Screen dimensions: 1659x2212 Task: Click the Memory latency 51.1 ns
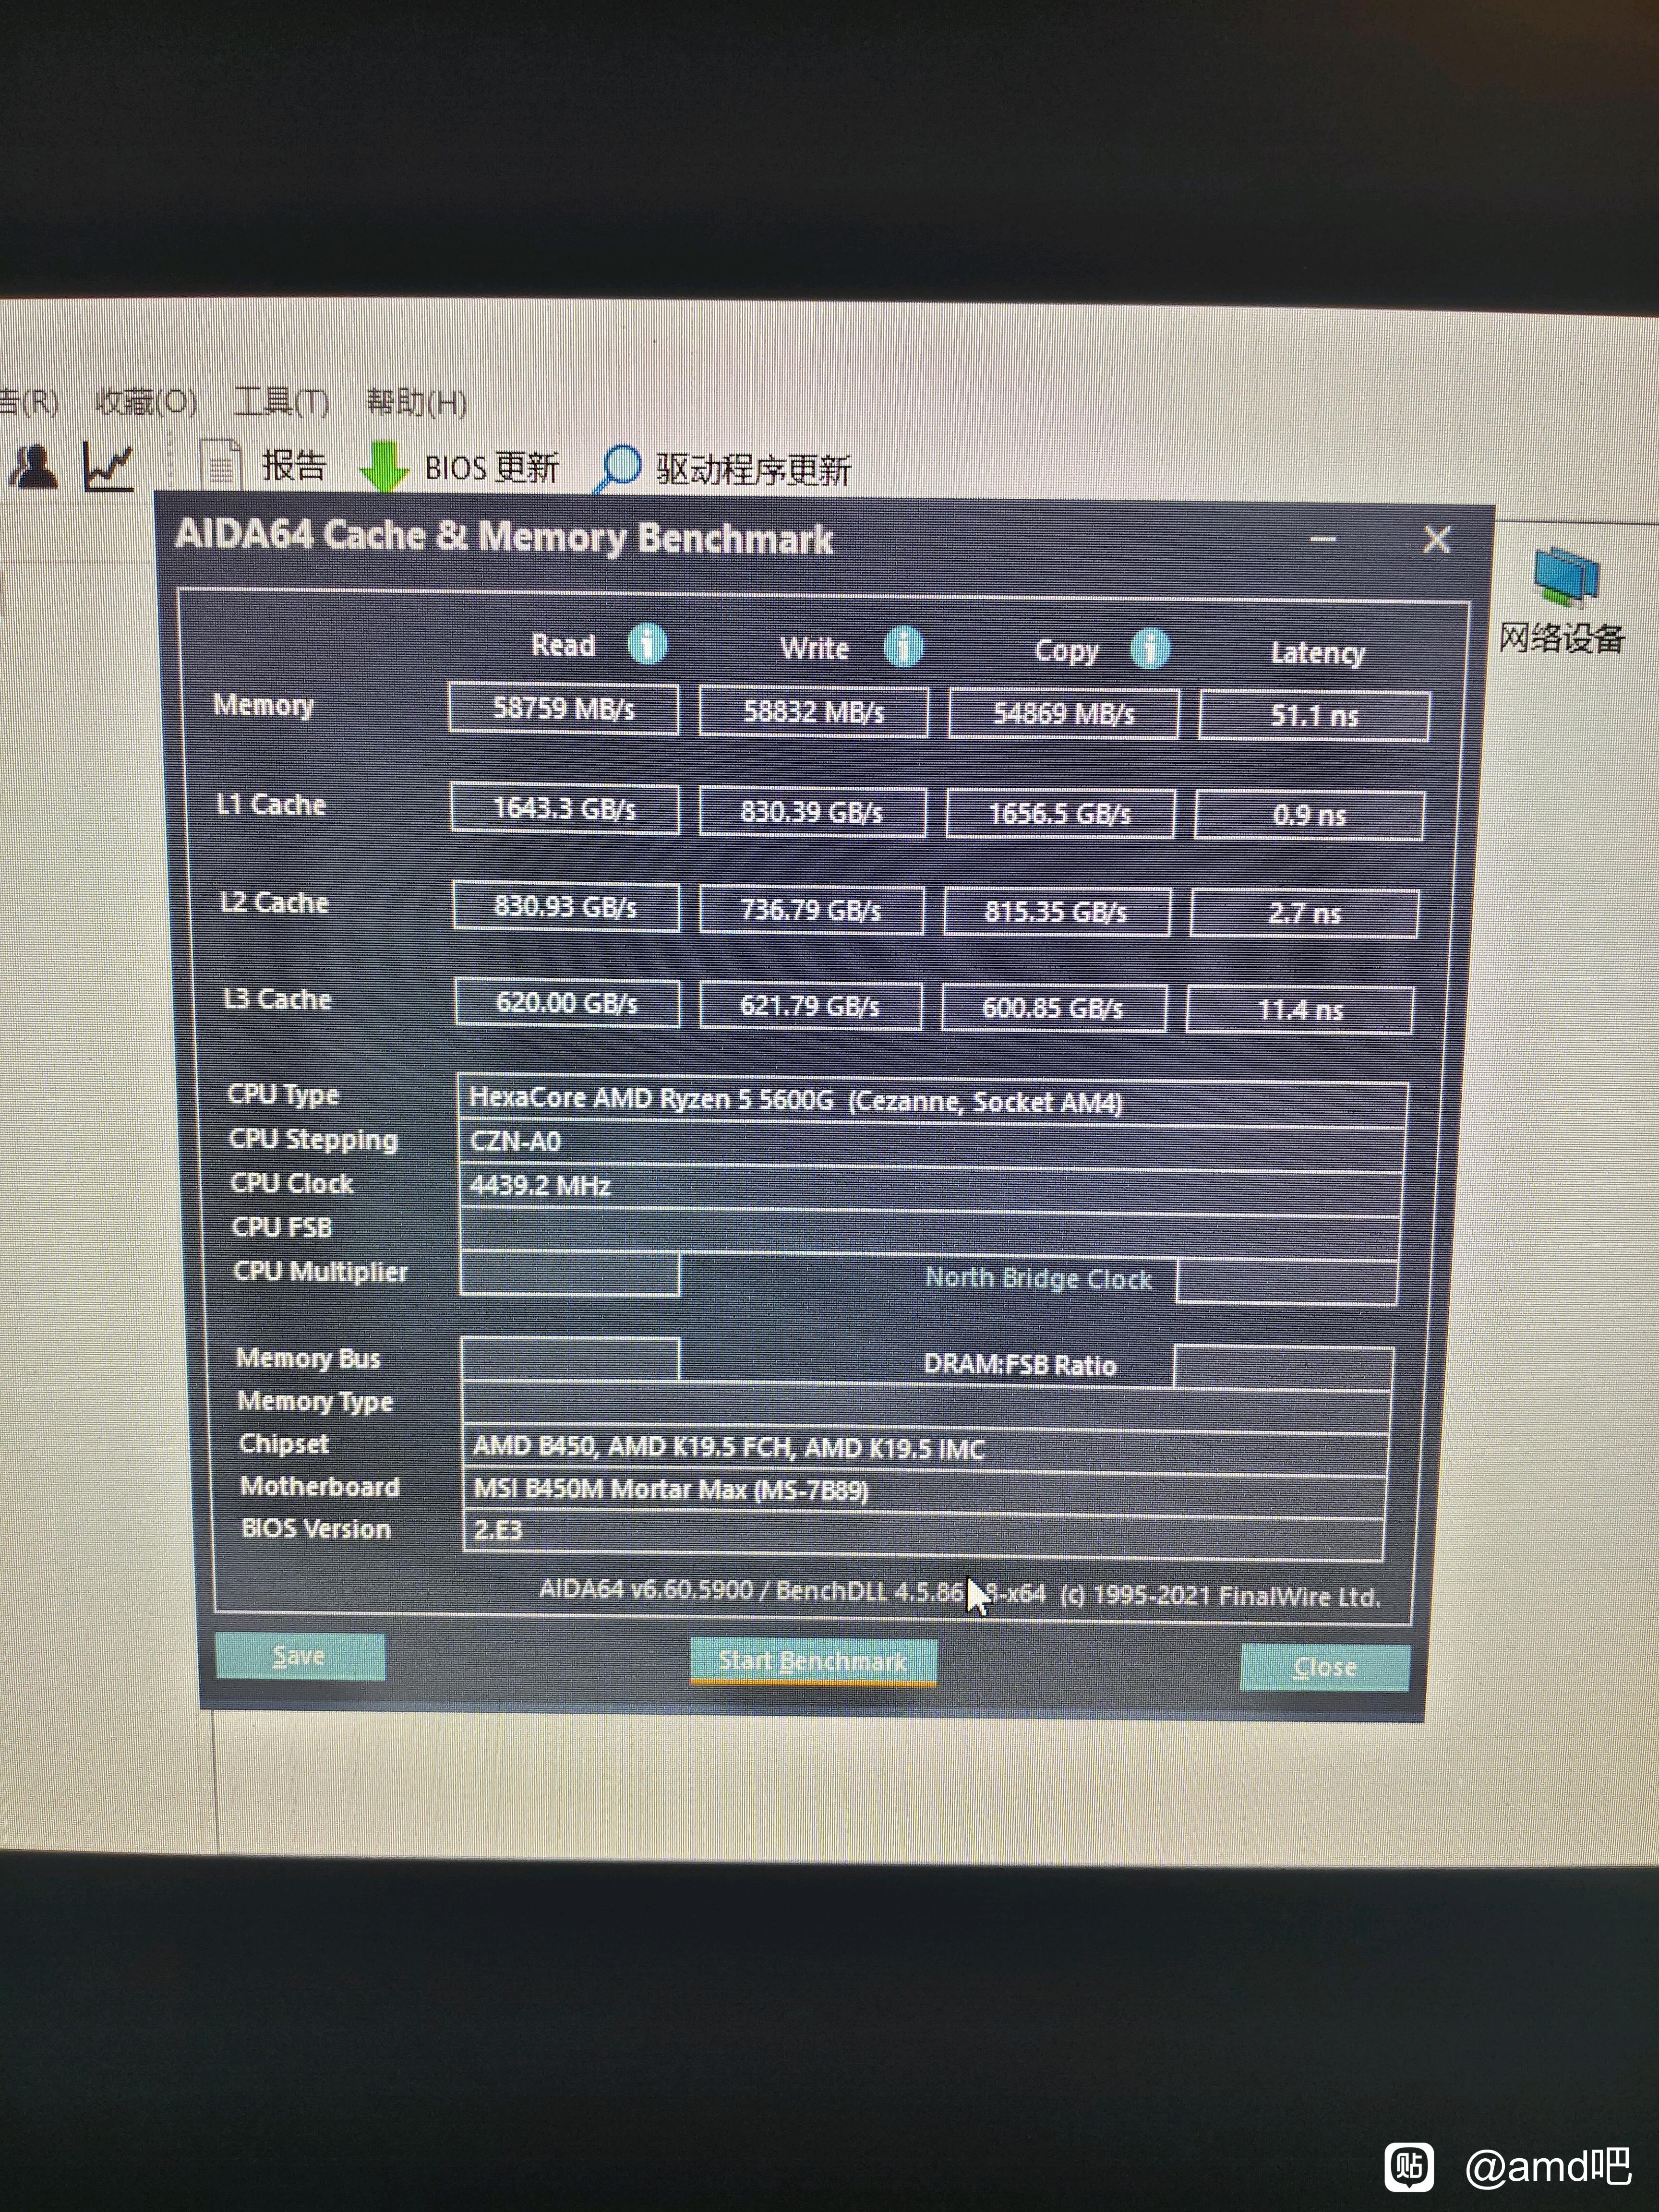pos(1314,716)
